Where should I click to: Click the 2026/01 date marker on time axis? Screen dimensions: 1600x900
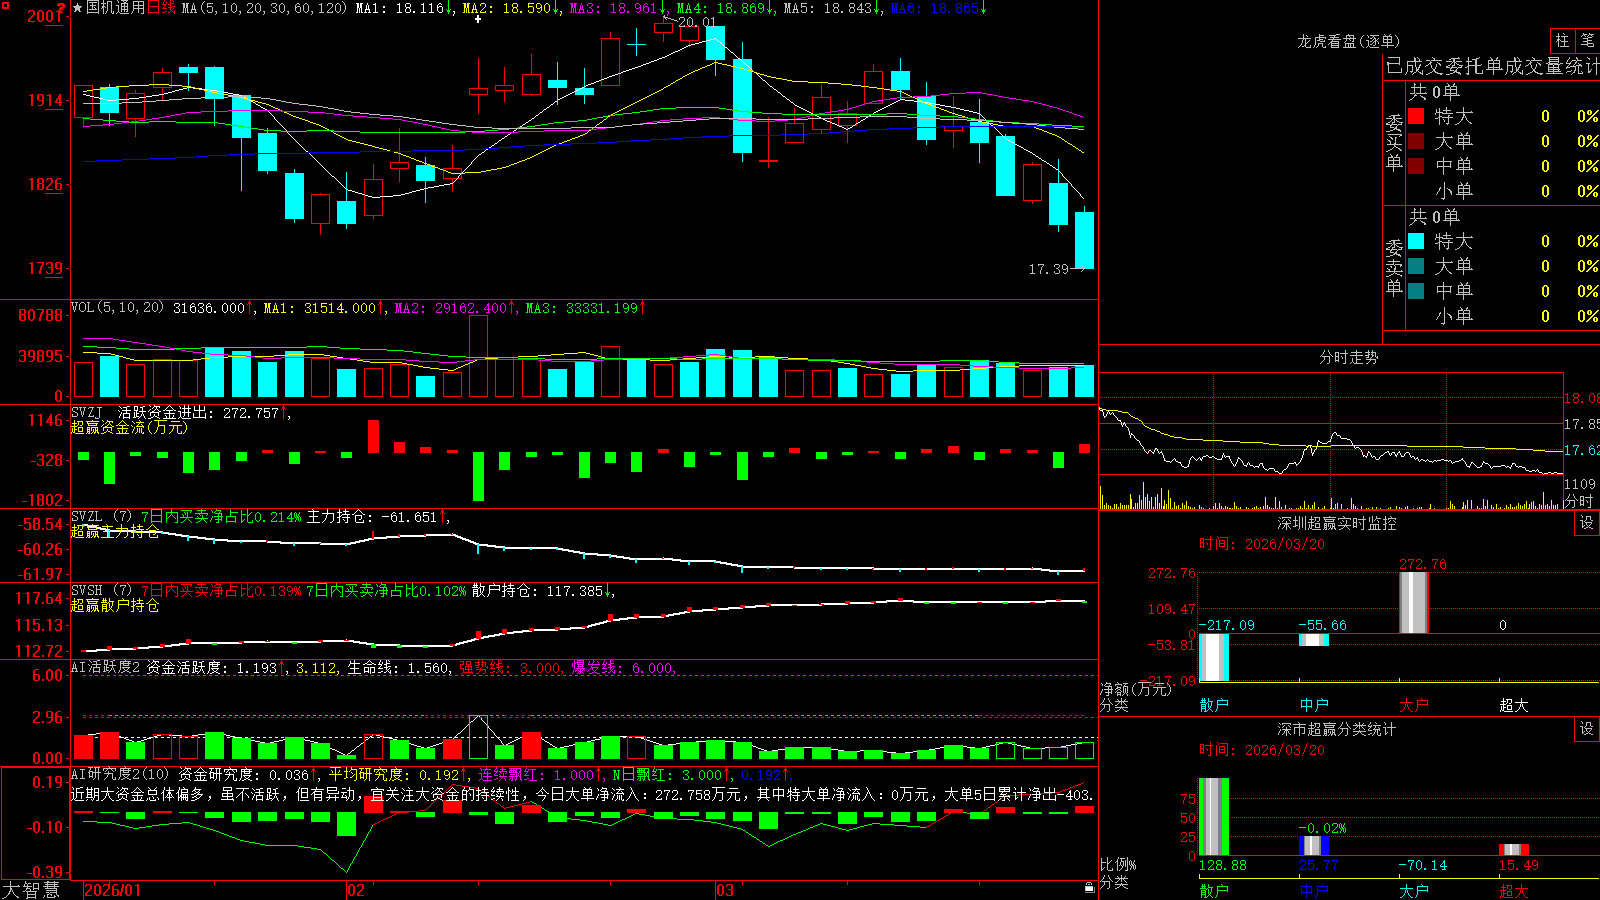pyautogui.click(x=113, y=890)
